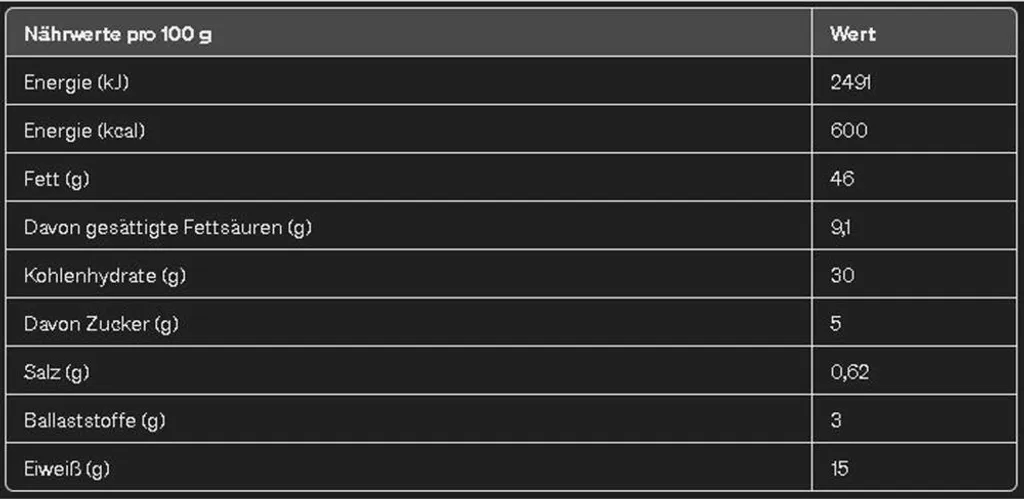Select 'Davon gesättigte Fettsäuren (g)' label
This screenshot has height=499, width=1024.
168,227
